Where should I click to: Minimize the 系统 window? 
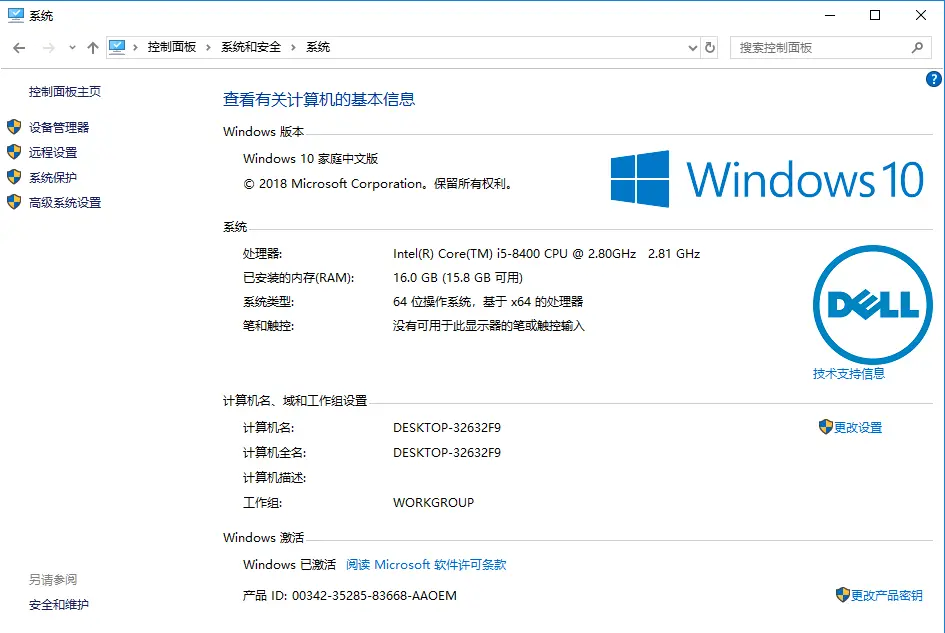(830, 15)
